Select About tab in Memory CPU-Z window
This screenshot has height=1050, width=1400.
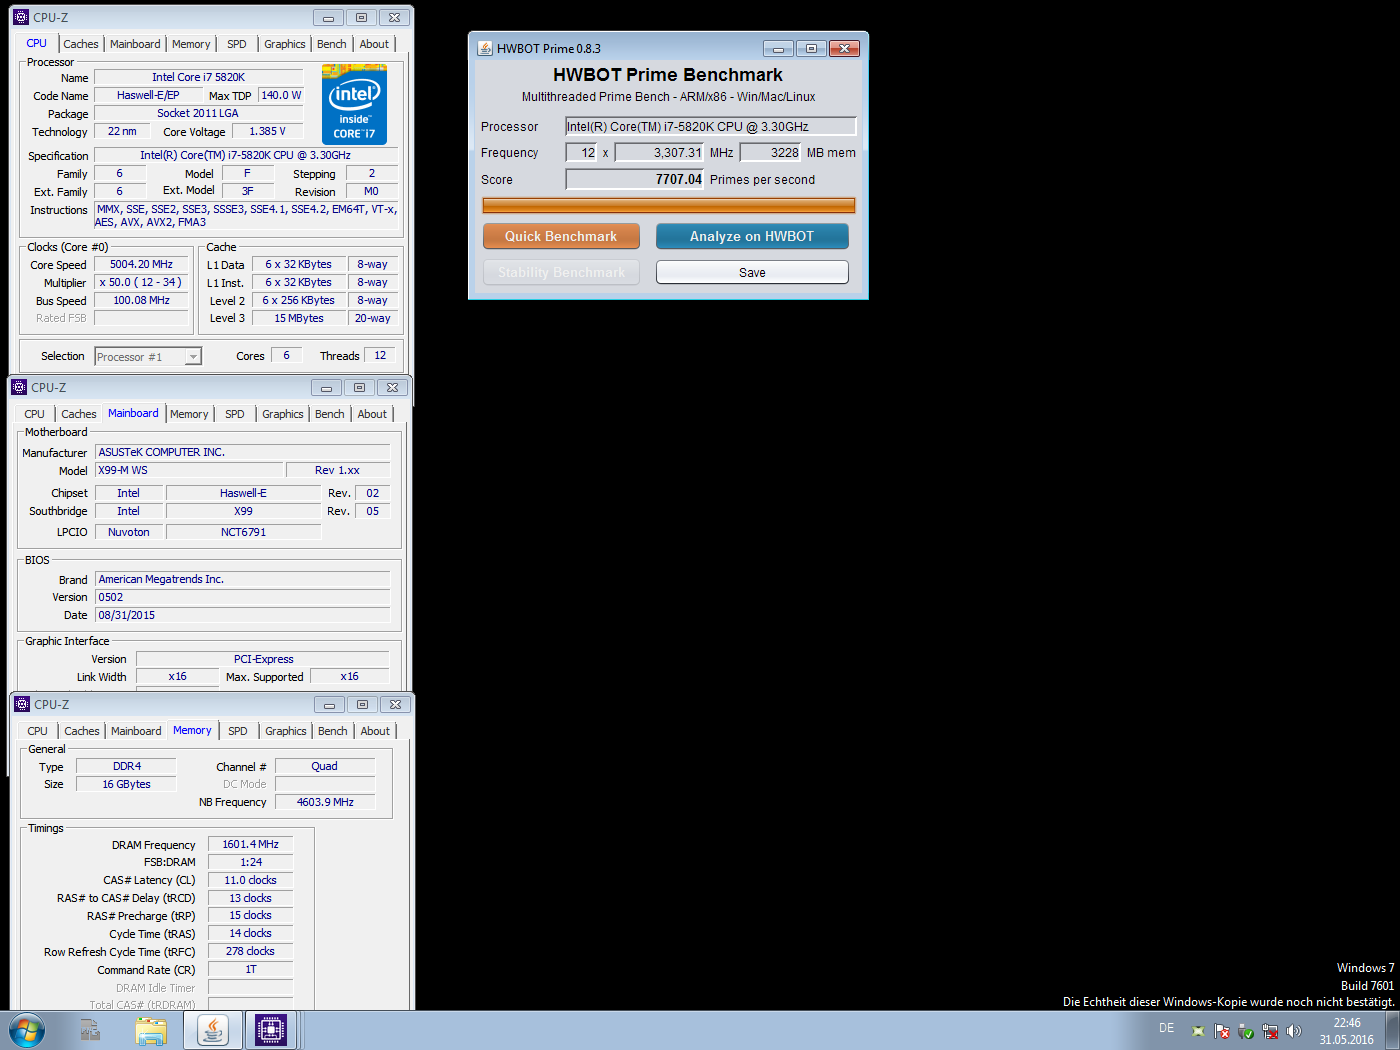point(375,731)
